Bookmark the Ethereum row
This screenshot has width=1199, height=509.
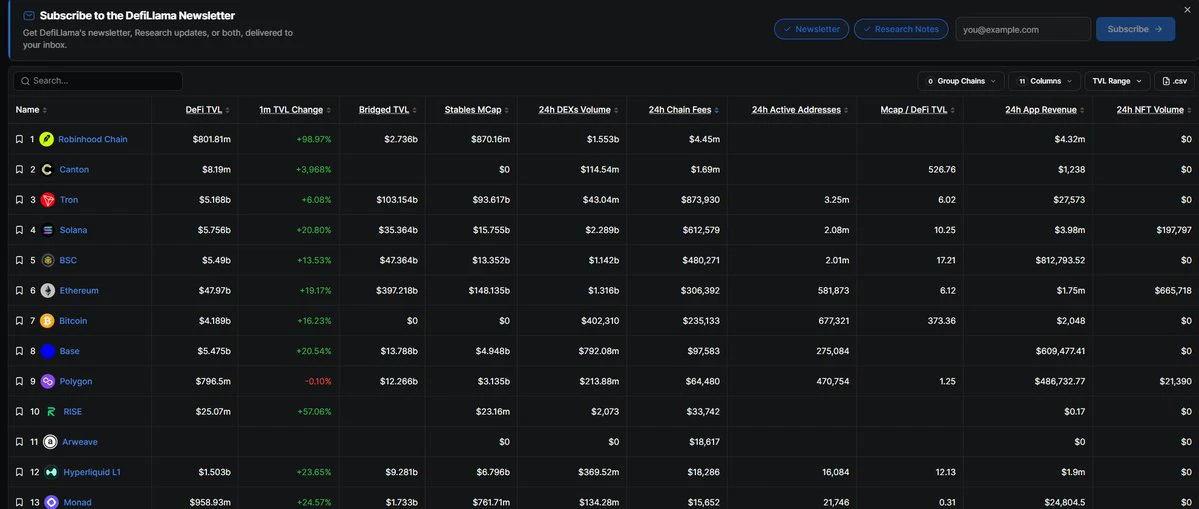pyautogui.click(x=20, y=290)
